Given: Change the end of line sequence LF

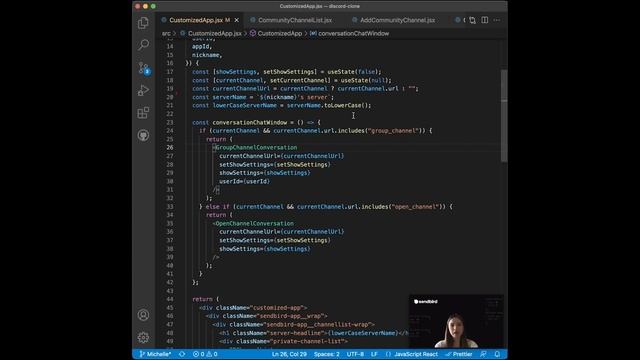Looking at the screenshot, I should pyautogui.click(x=374, y=354).
